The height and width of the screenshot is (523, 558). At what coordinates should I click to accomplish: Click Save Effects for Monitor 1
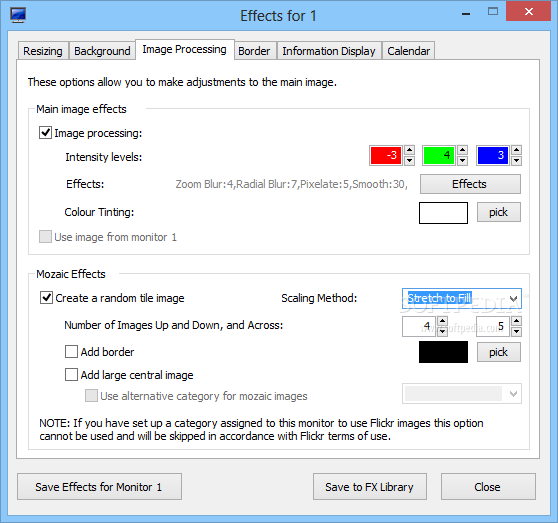tap(99, 486)
